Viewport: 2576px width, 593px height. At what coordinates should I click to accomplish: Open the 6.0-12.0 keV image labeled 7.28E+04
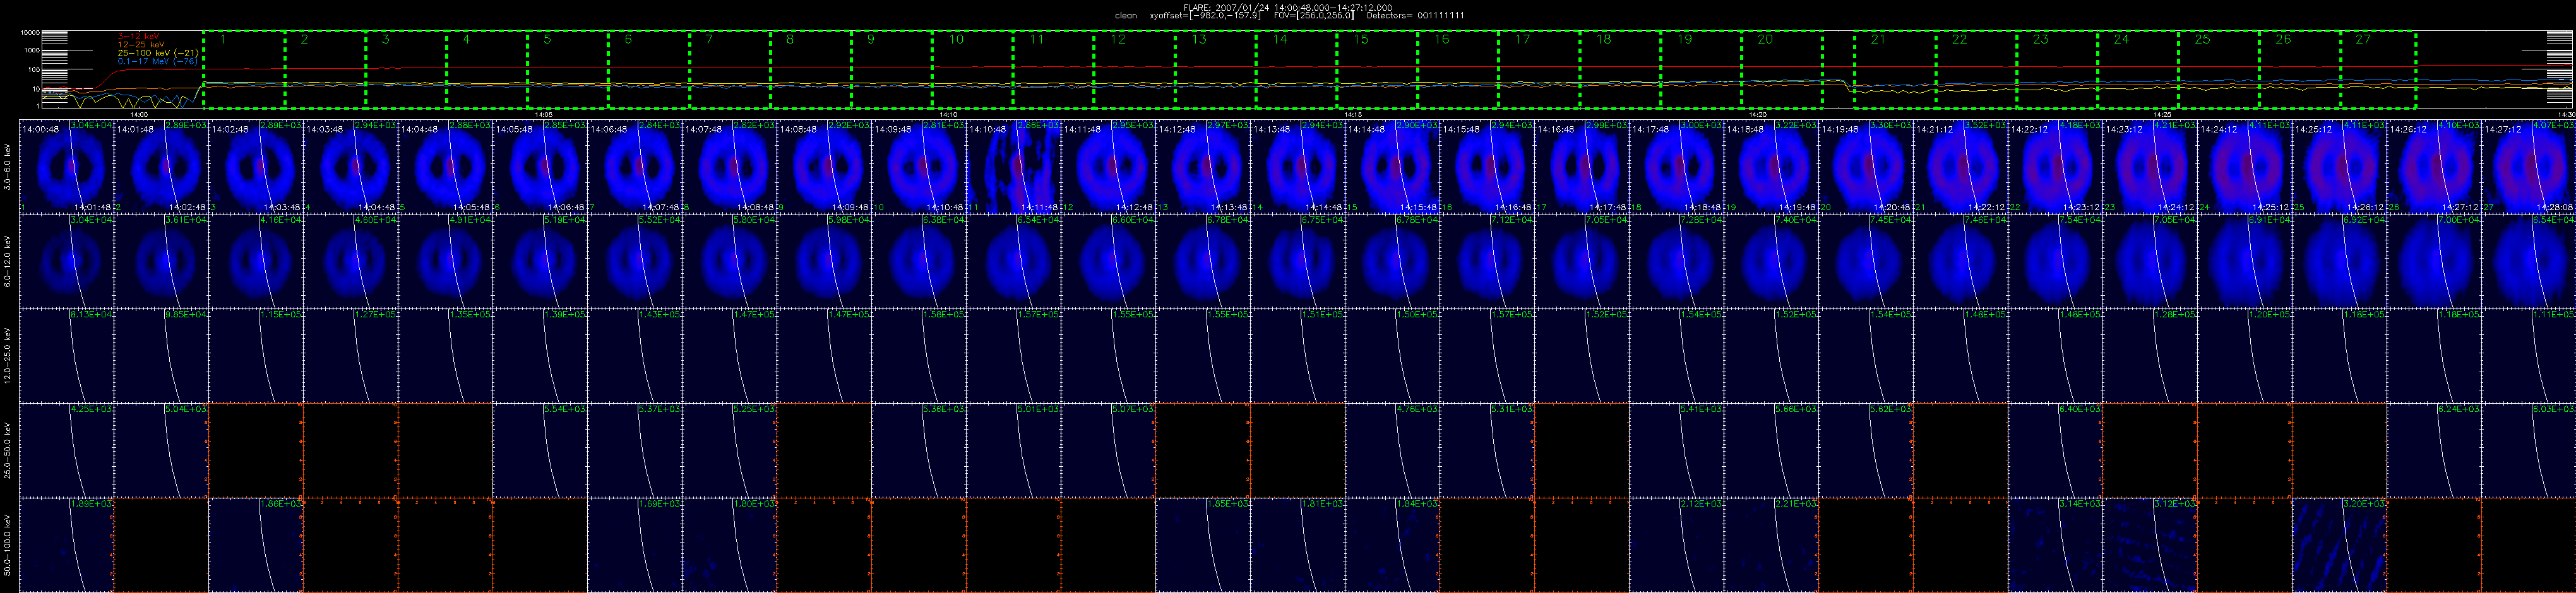(x=1676, y=261)
